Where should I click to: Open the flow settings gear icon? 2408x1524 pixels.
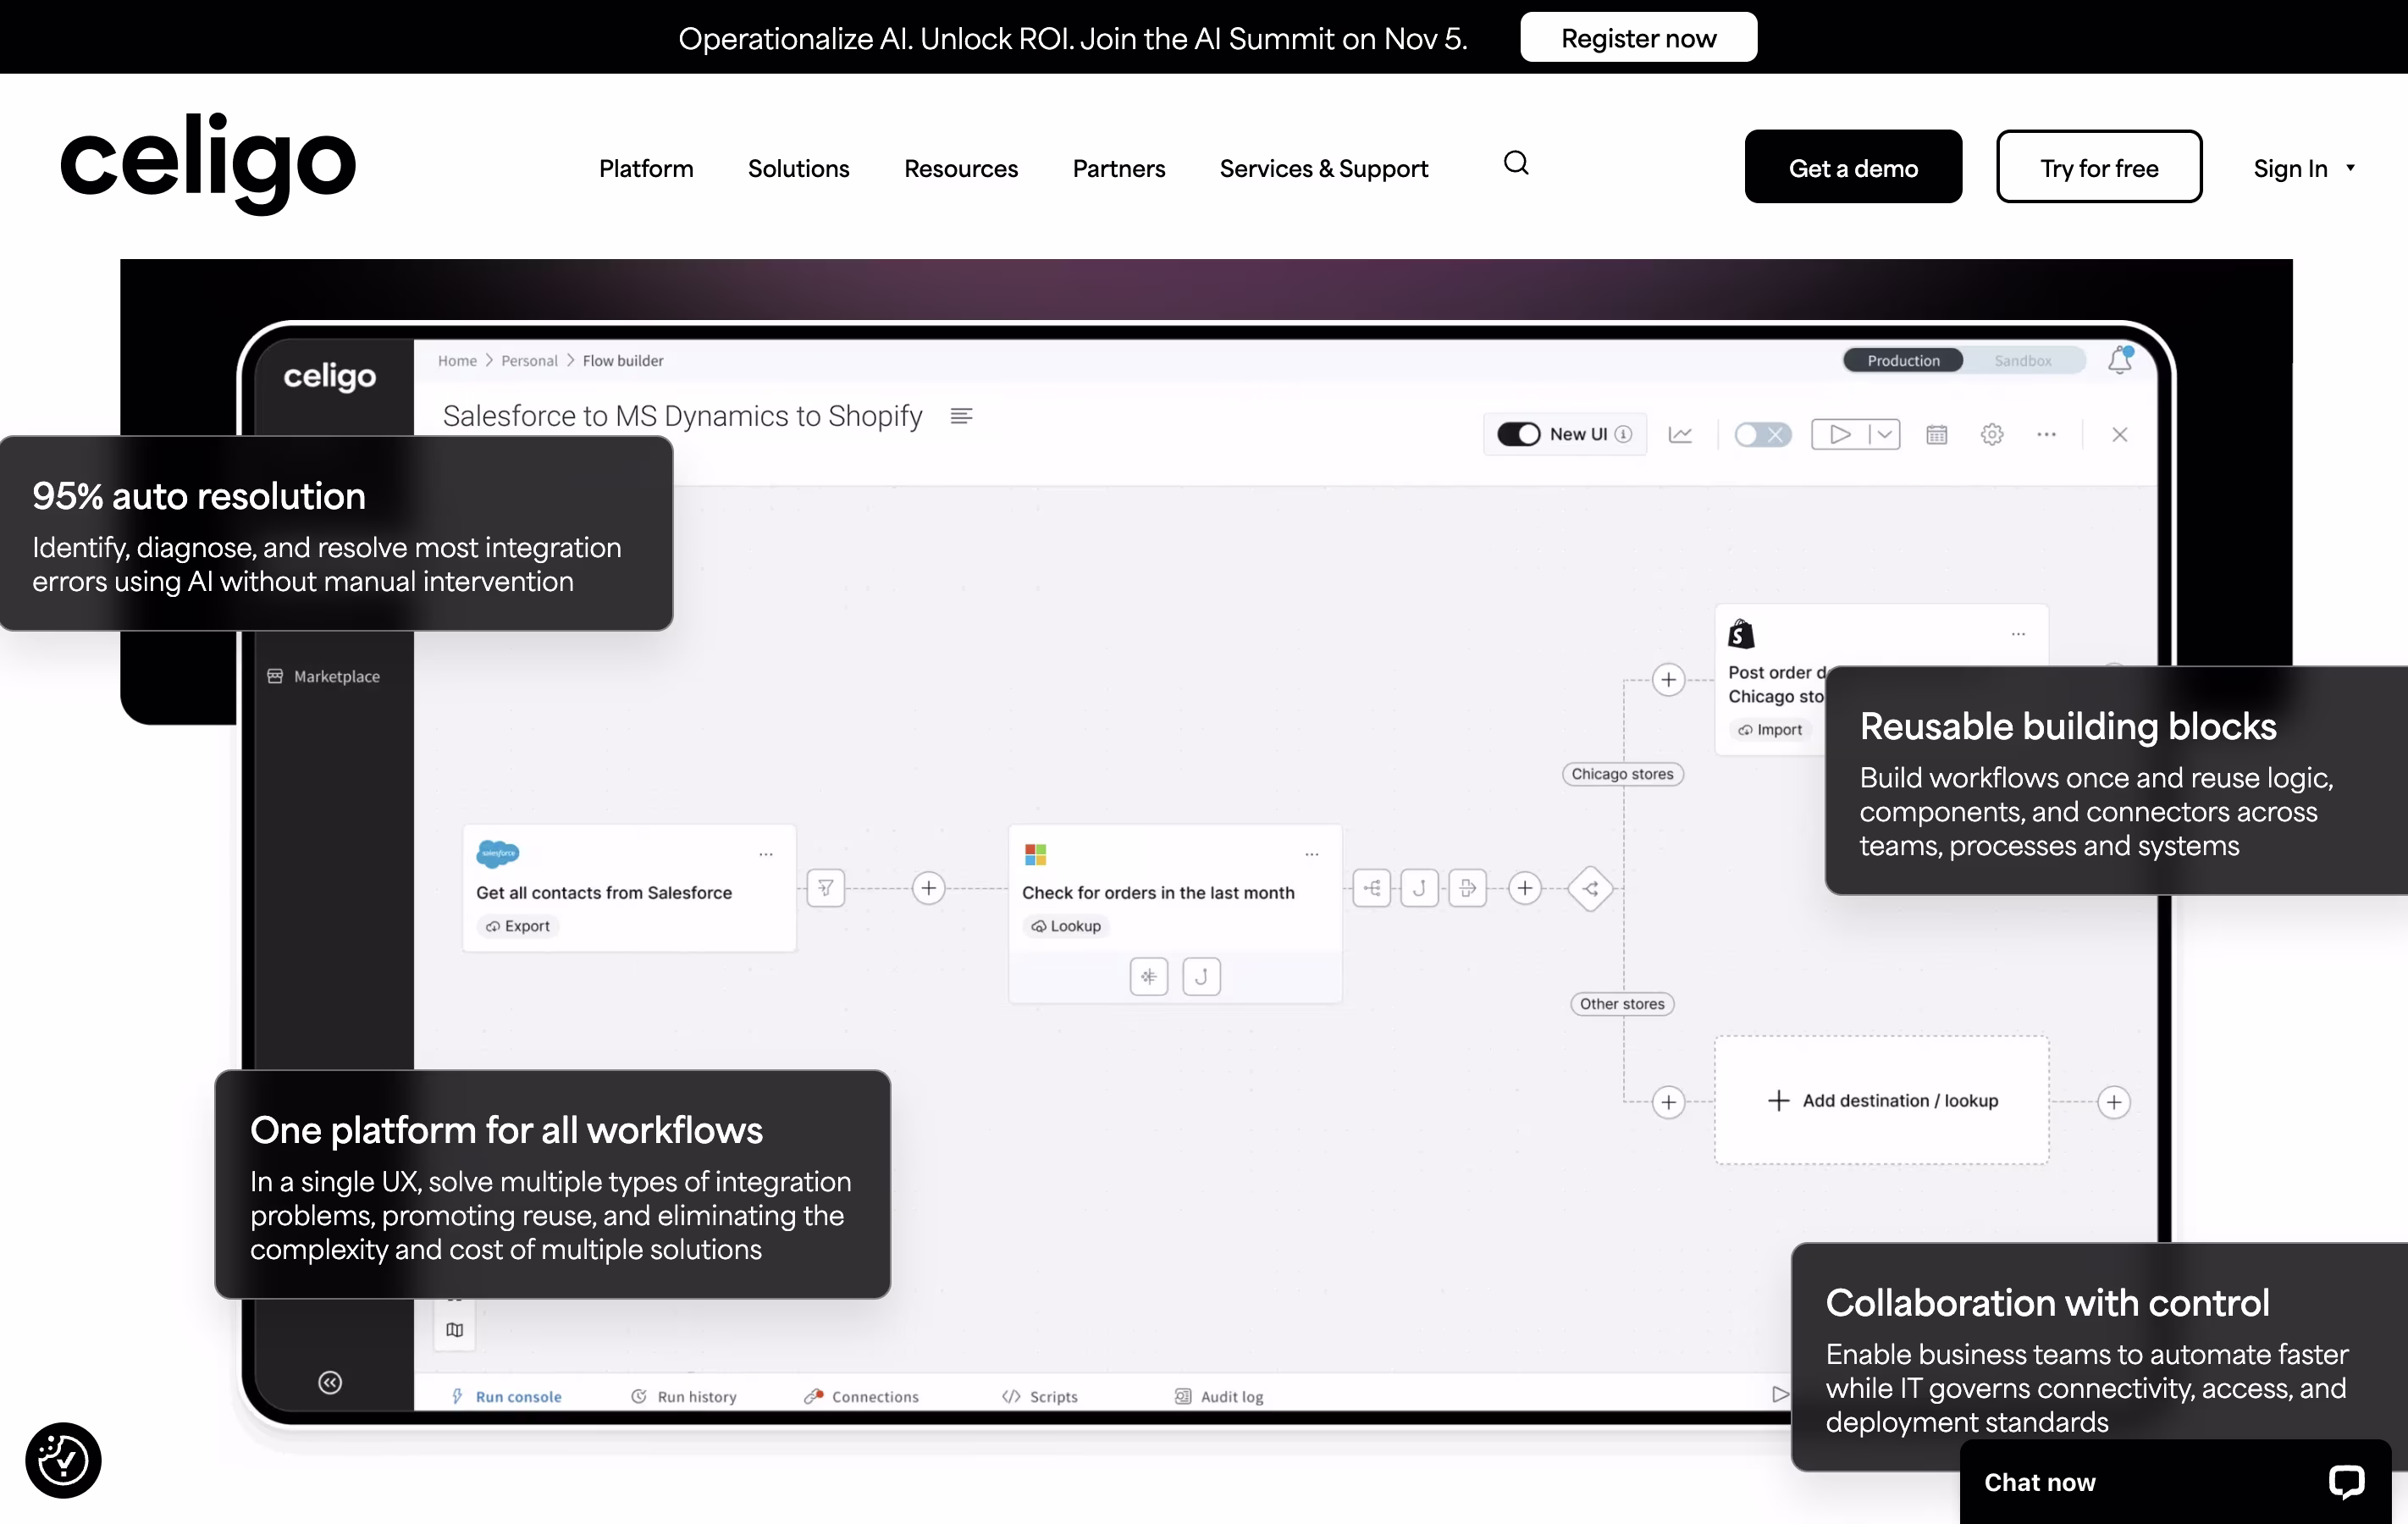(x=1991, y=434)
